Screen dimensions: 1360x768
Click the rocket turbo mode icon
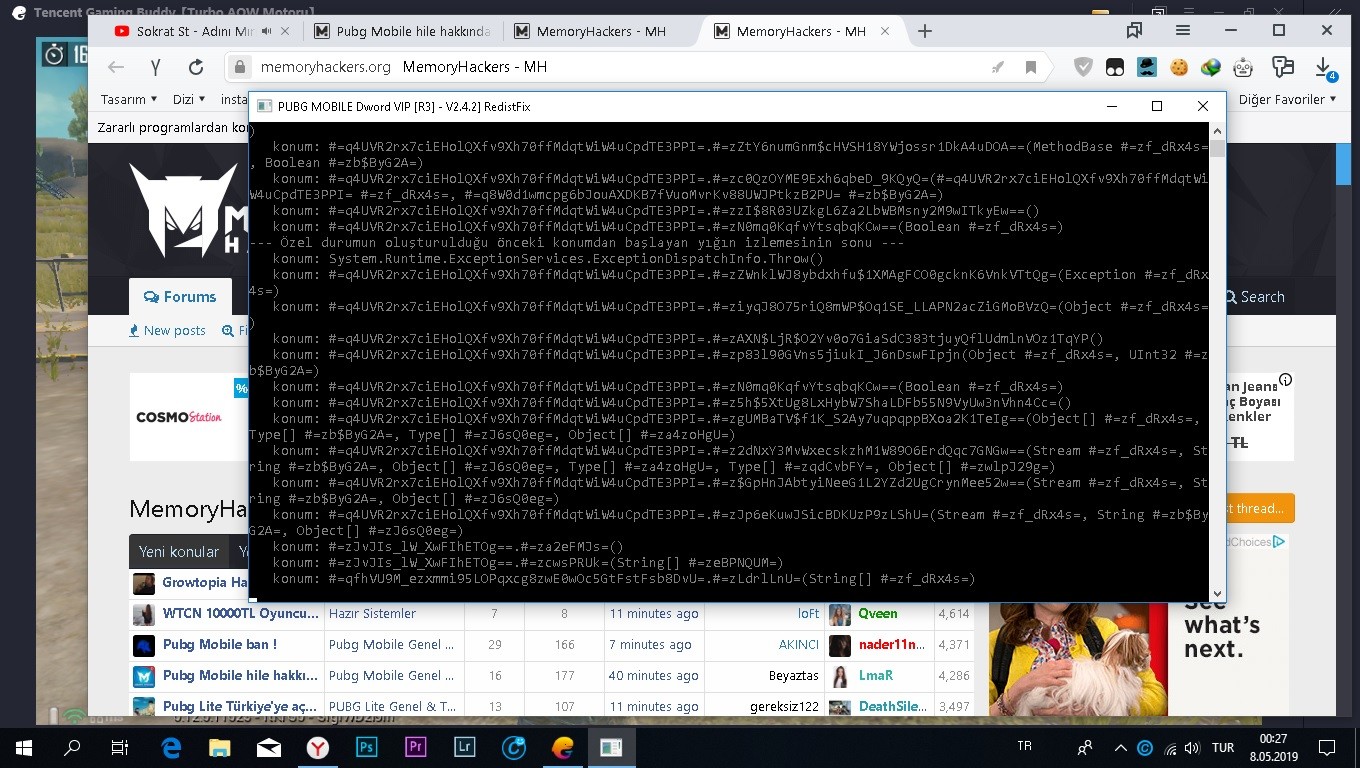point(998,67)
